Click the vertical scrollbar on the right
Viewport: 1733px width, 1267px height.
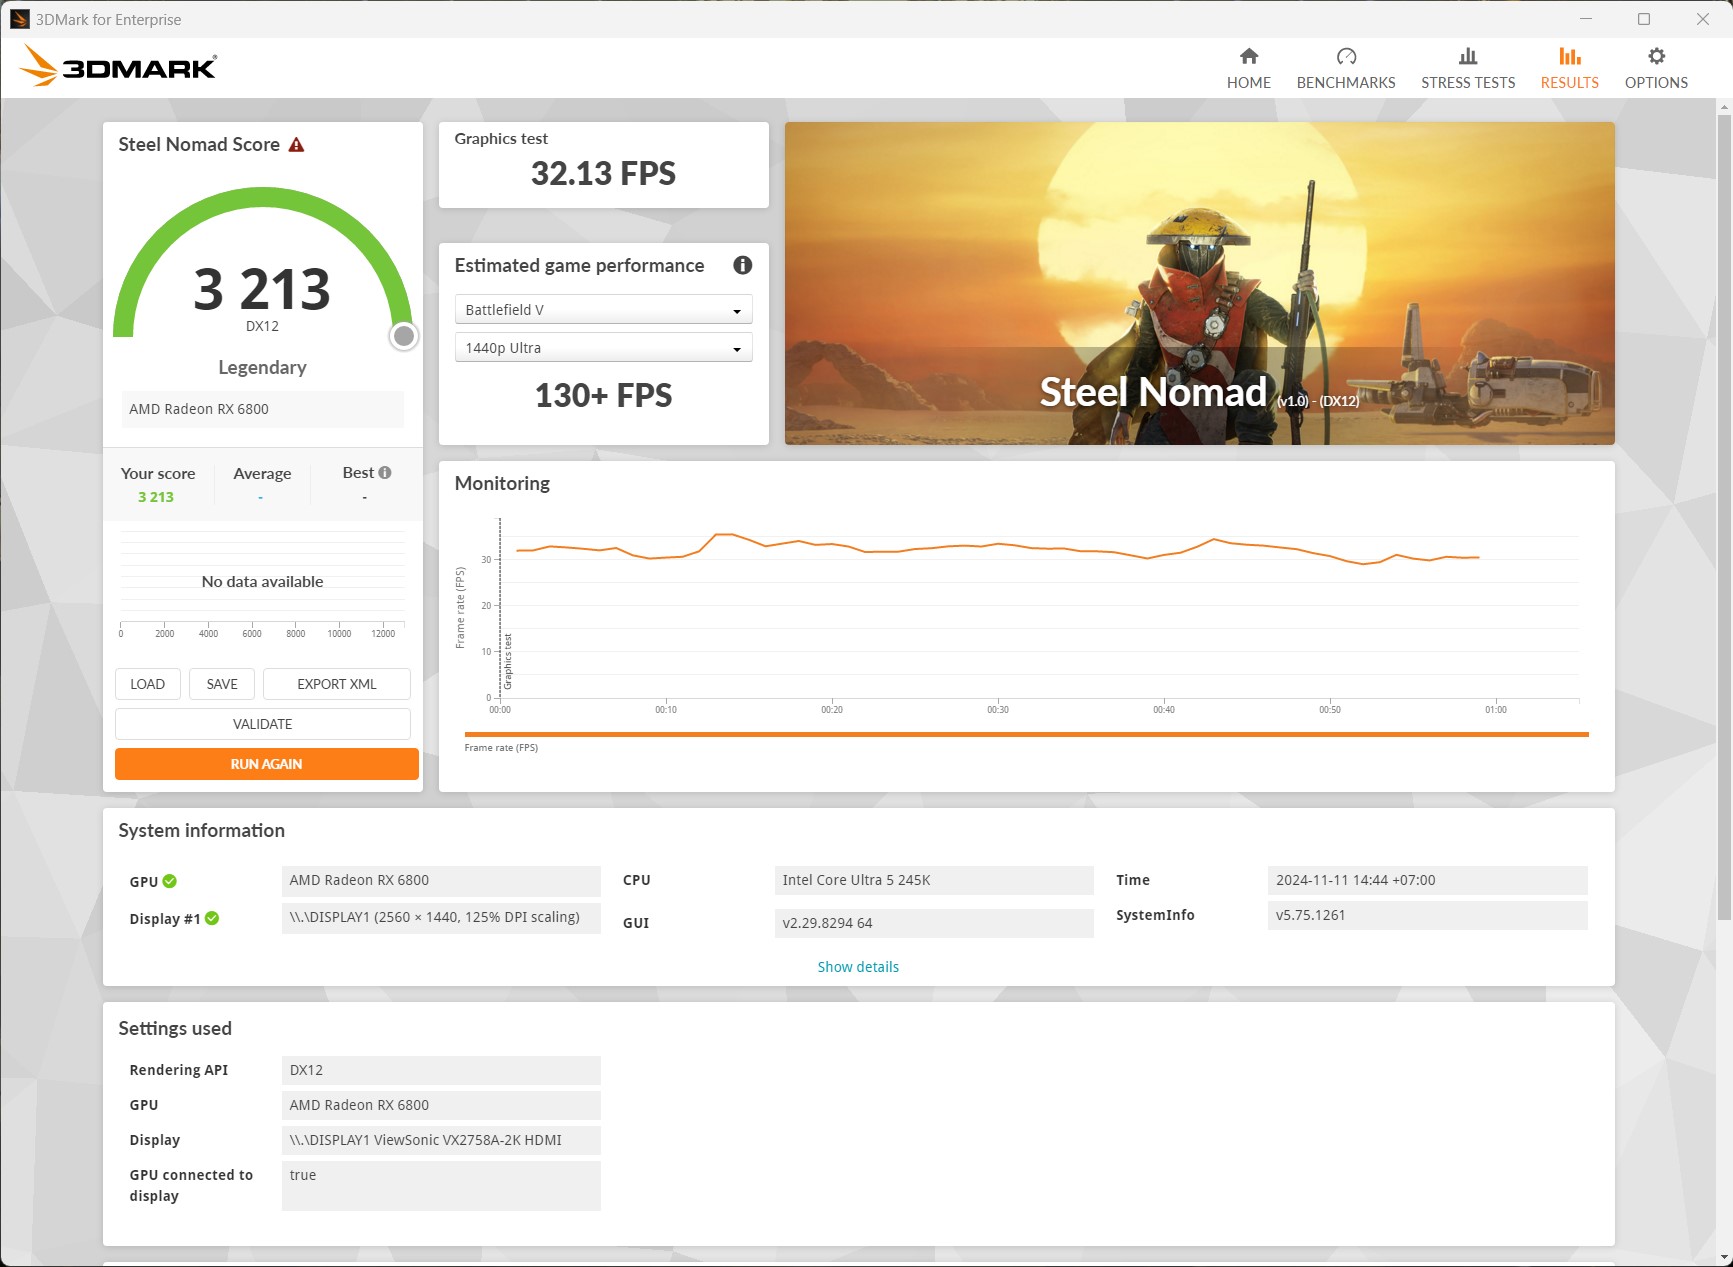pyautogui.click(x=1724, y=516)
